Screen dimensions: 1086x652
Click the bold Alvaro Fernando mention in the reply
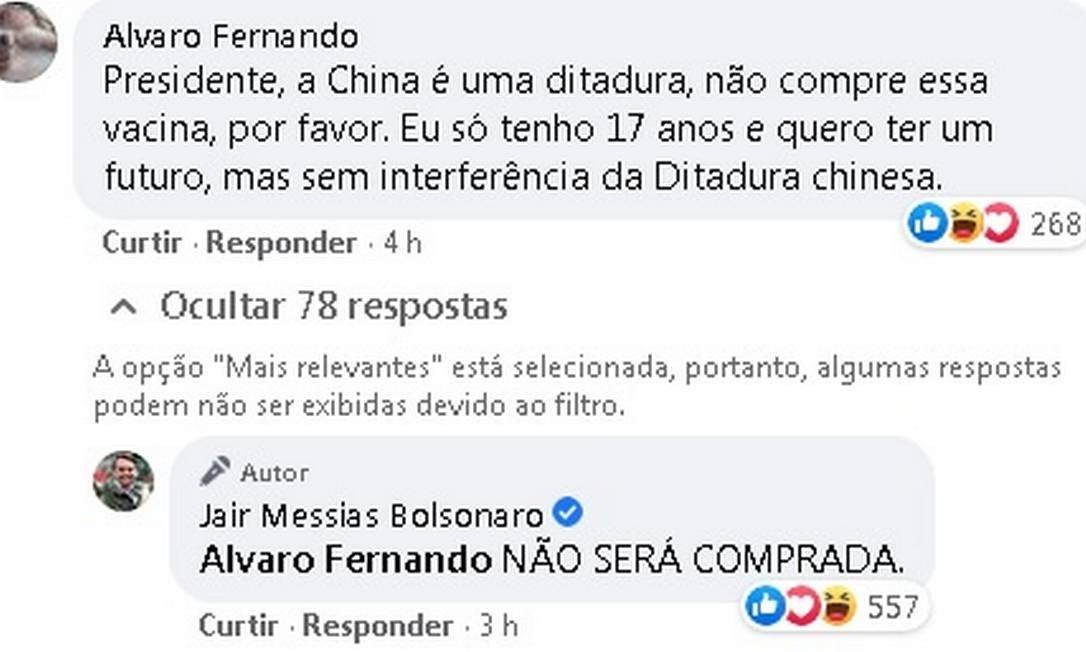point(345,559)
